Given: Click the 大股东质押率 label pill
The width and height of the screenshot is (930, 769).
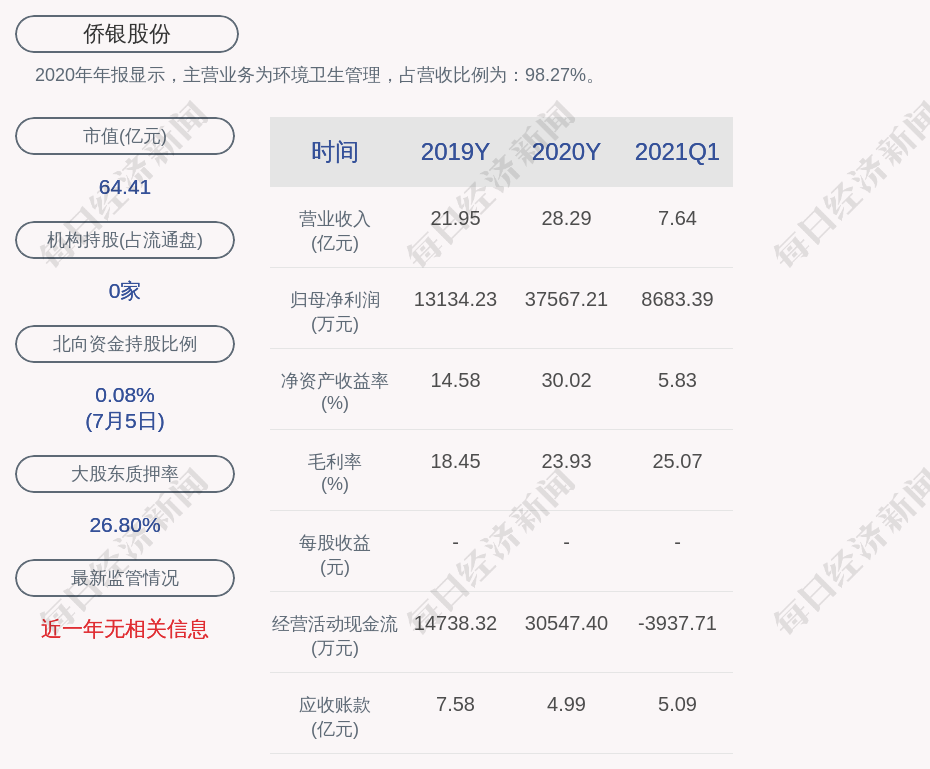Looking at the screenshot, I should (125, 474).
